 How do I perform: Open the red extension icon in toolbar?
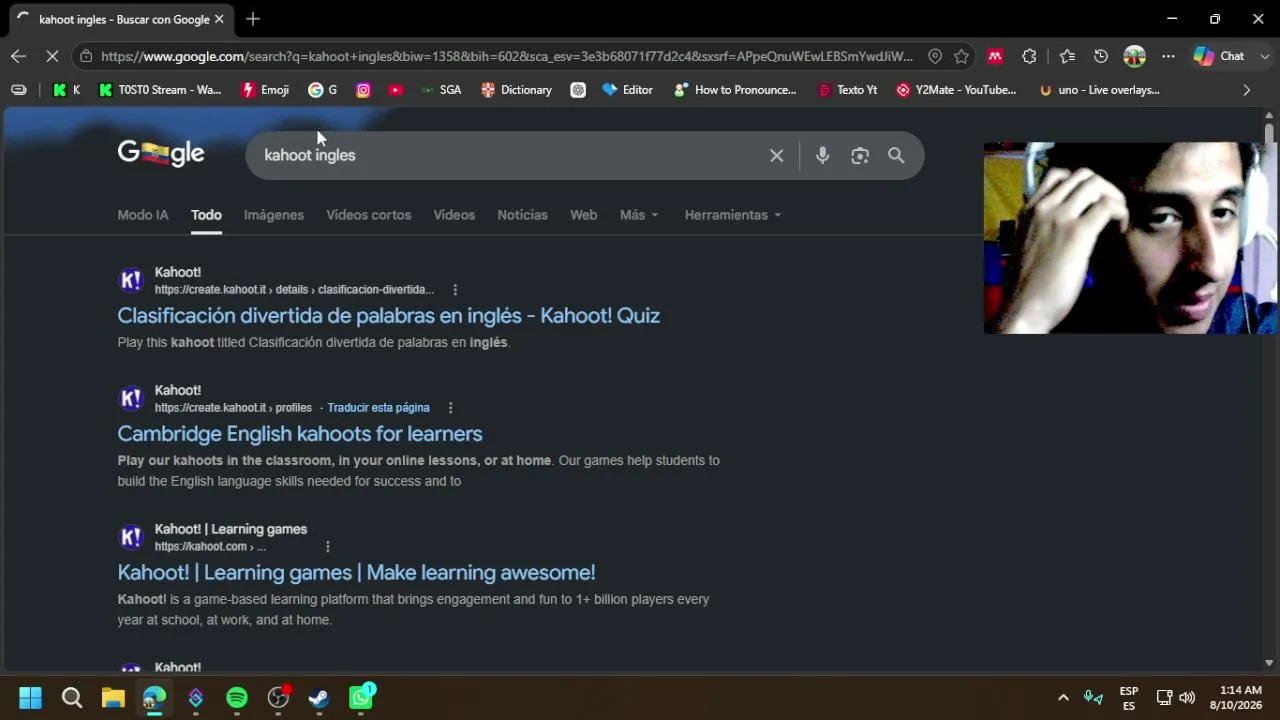[995, 56]
